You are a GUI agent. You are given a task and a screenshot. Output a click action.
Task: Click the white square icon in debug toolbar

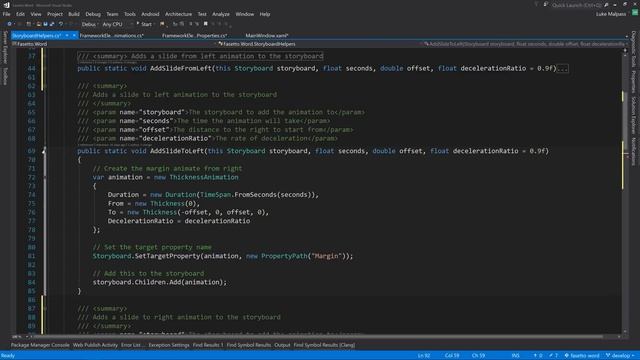tap(206, 24)
